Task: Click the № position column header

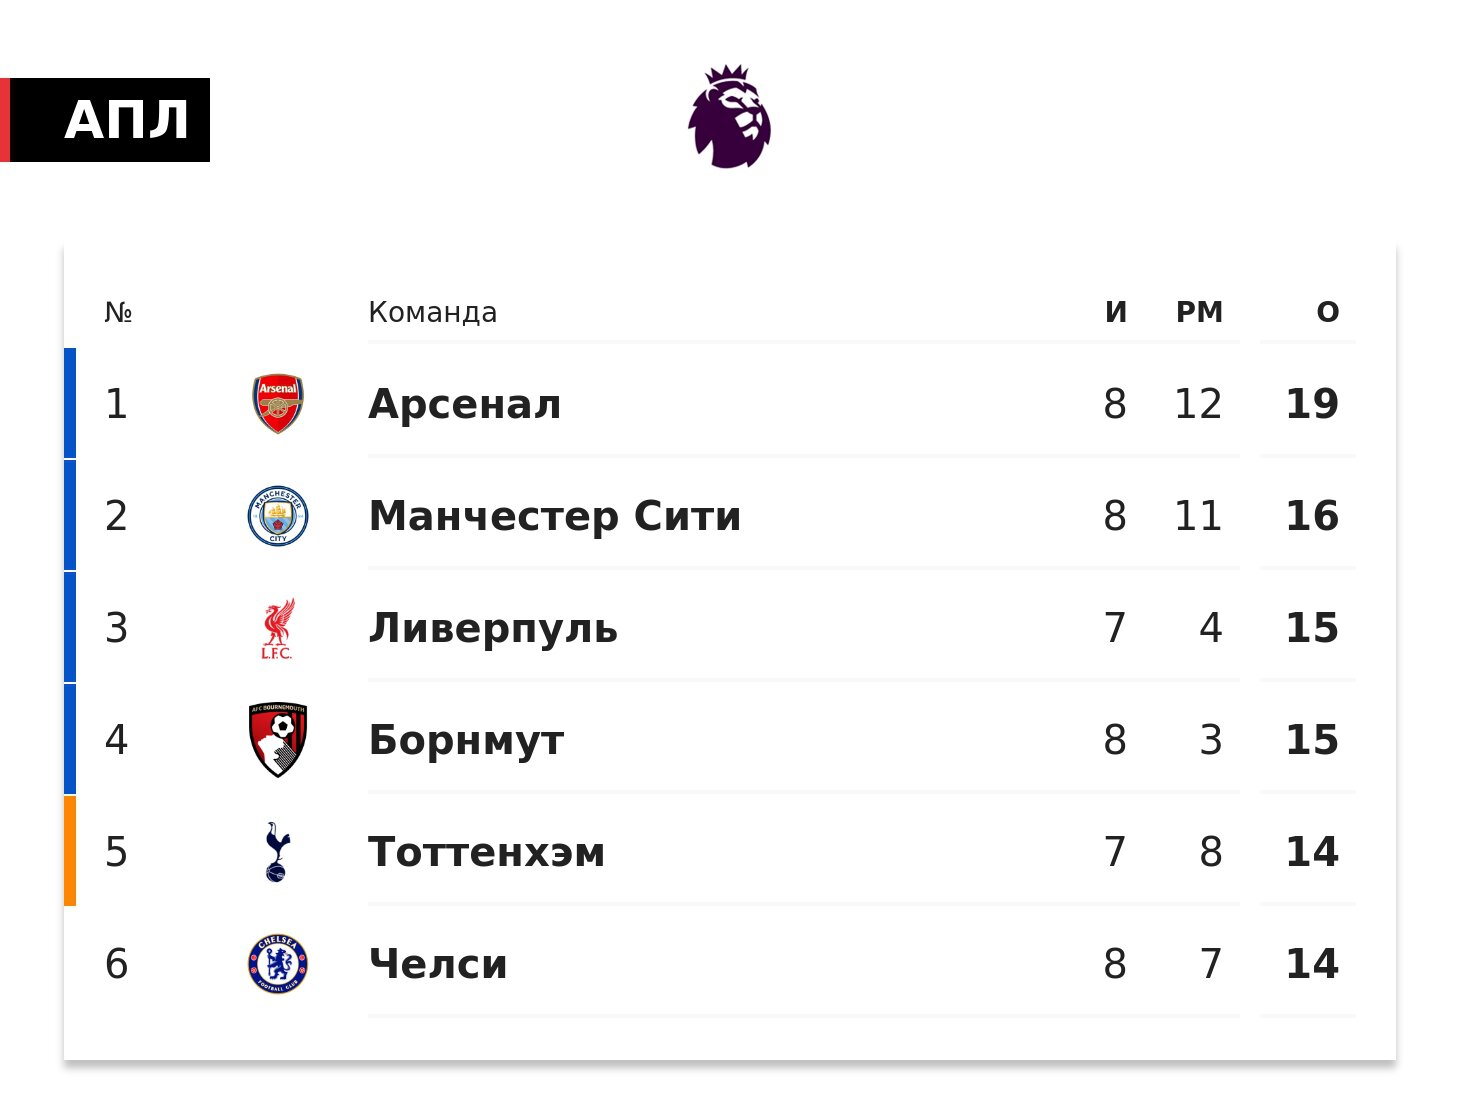Action: pos(118,312)
